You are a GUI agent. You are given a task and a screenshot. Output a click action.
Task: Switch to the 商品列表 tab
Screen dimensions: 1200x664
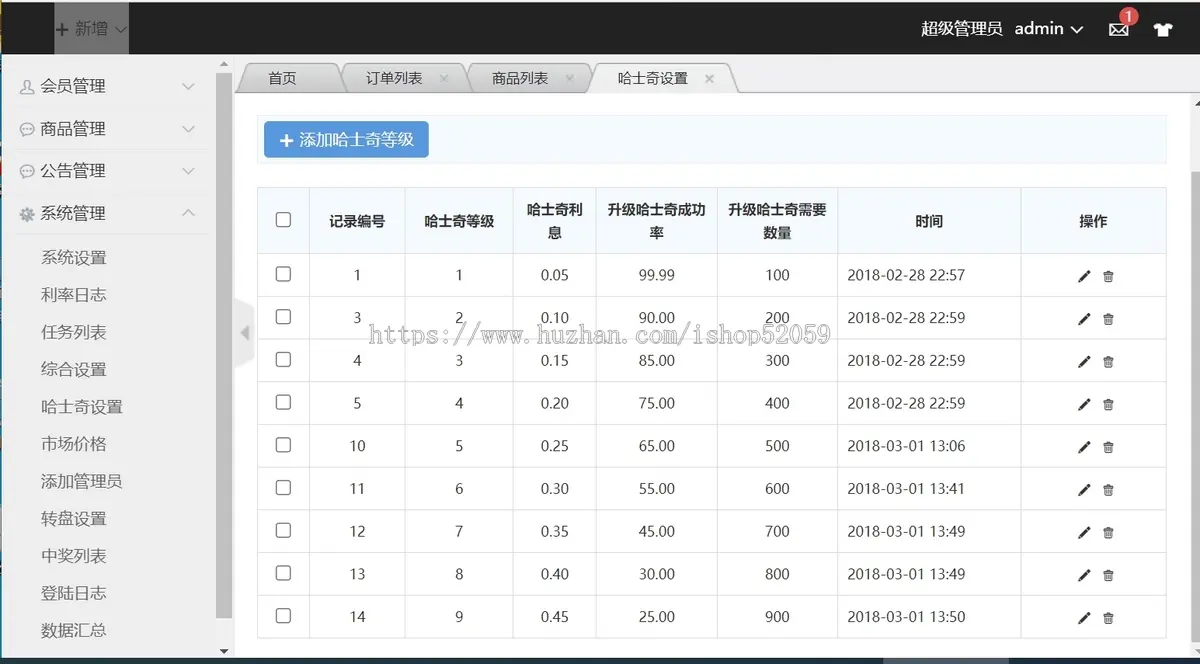tap(520, 78)
